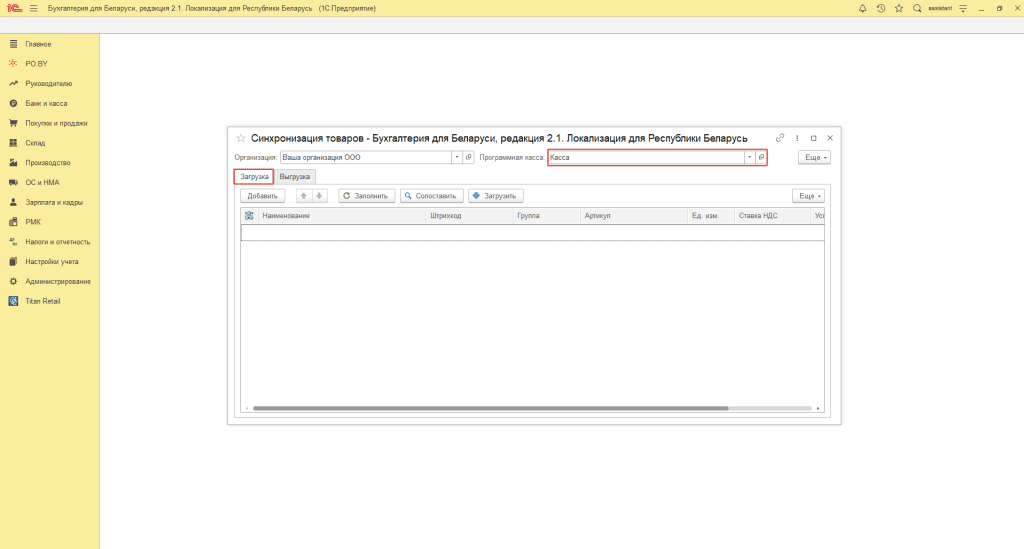Open selected Организация record icon

click(x=468, y=157)
